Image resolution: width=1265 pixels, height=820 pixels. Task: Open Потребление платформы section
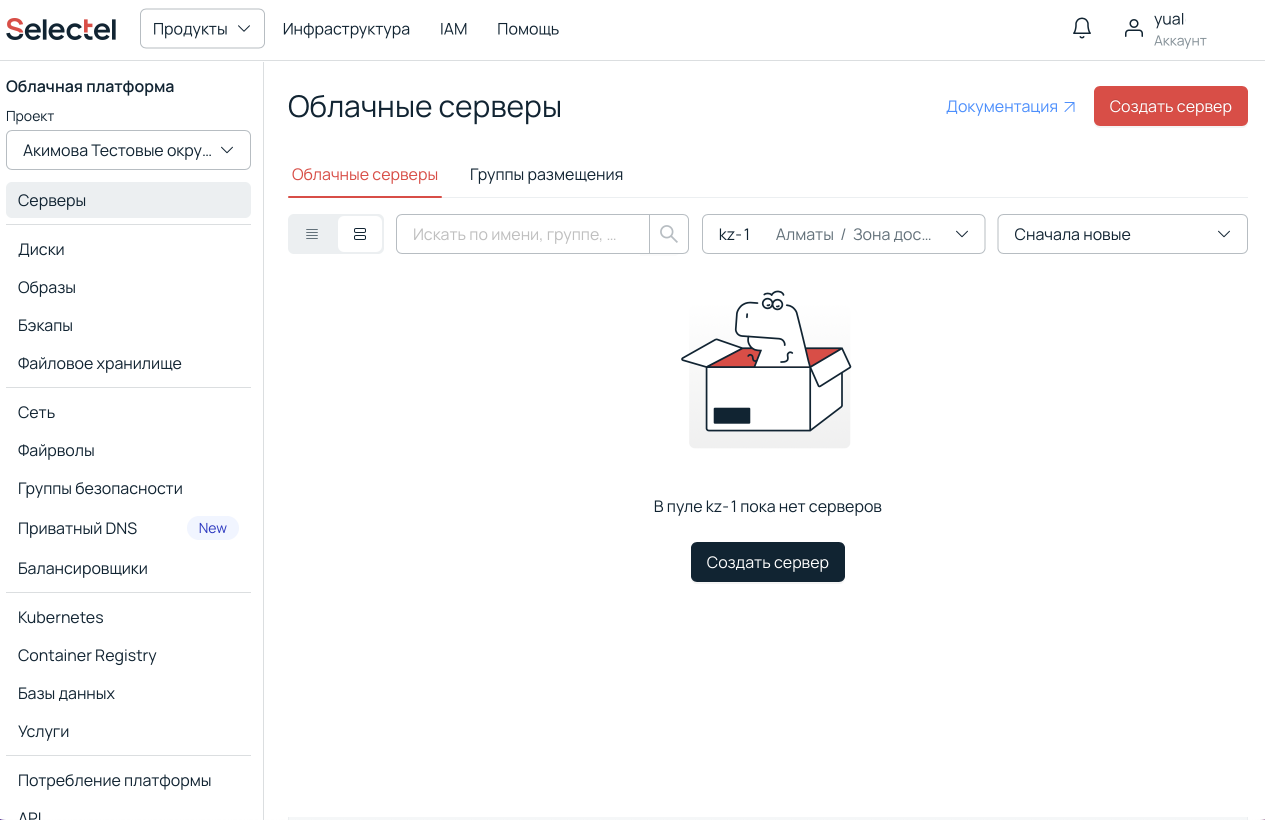coord(128,780)
